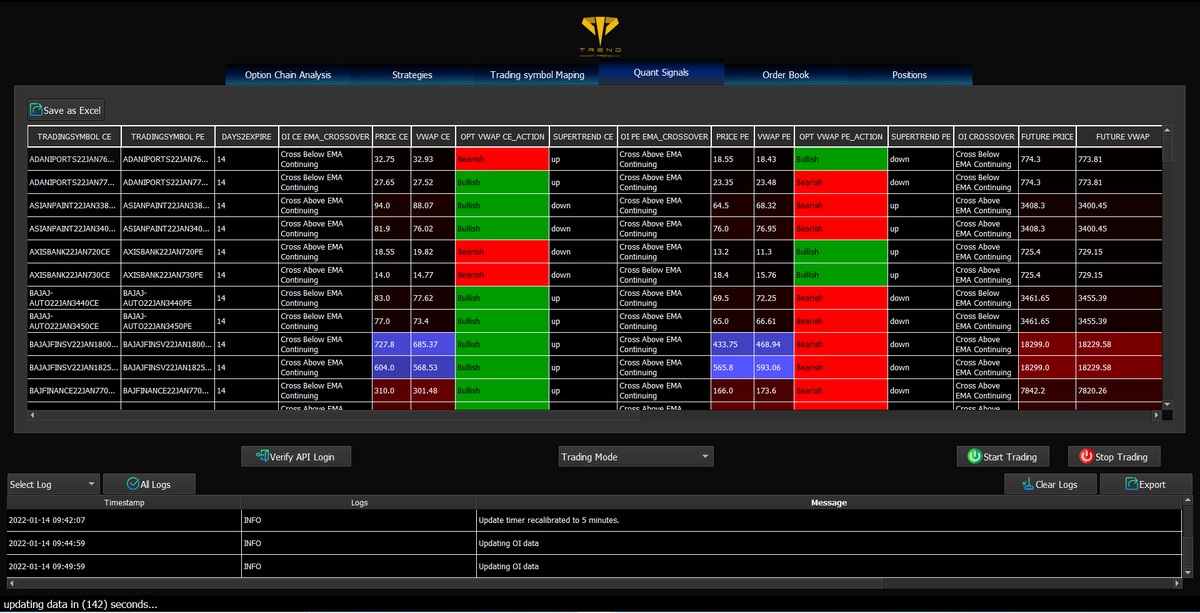Sort by the DAYS2EXPIRE column header

point(246,136)
